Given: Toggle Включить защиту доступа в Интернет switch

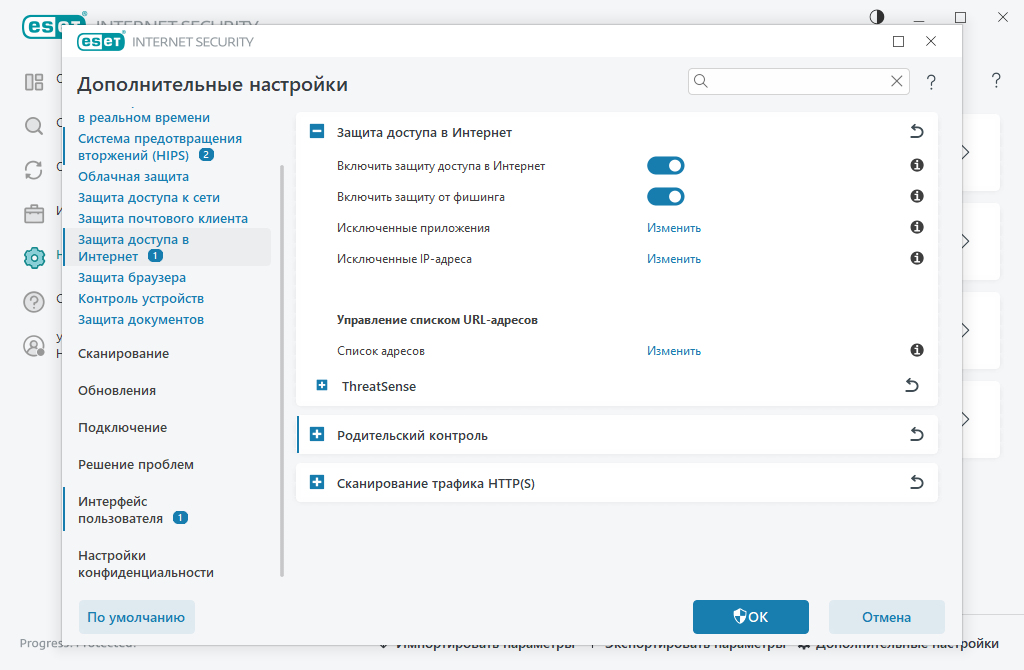Looking at the screenshot, I should (665, 166).
